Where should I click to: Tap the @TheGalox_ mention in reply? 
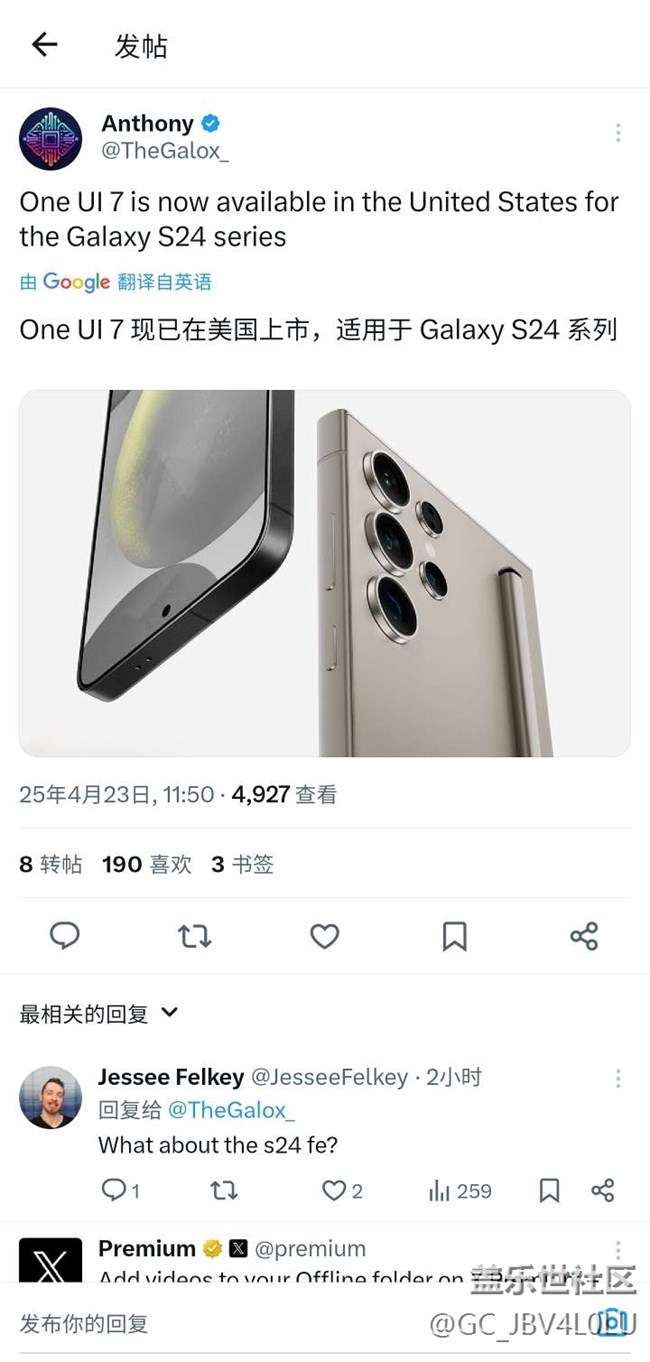[231, 1110]
